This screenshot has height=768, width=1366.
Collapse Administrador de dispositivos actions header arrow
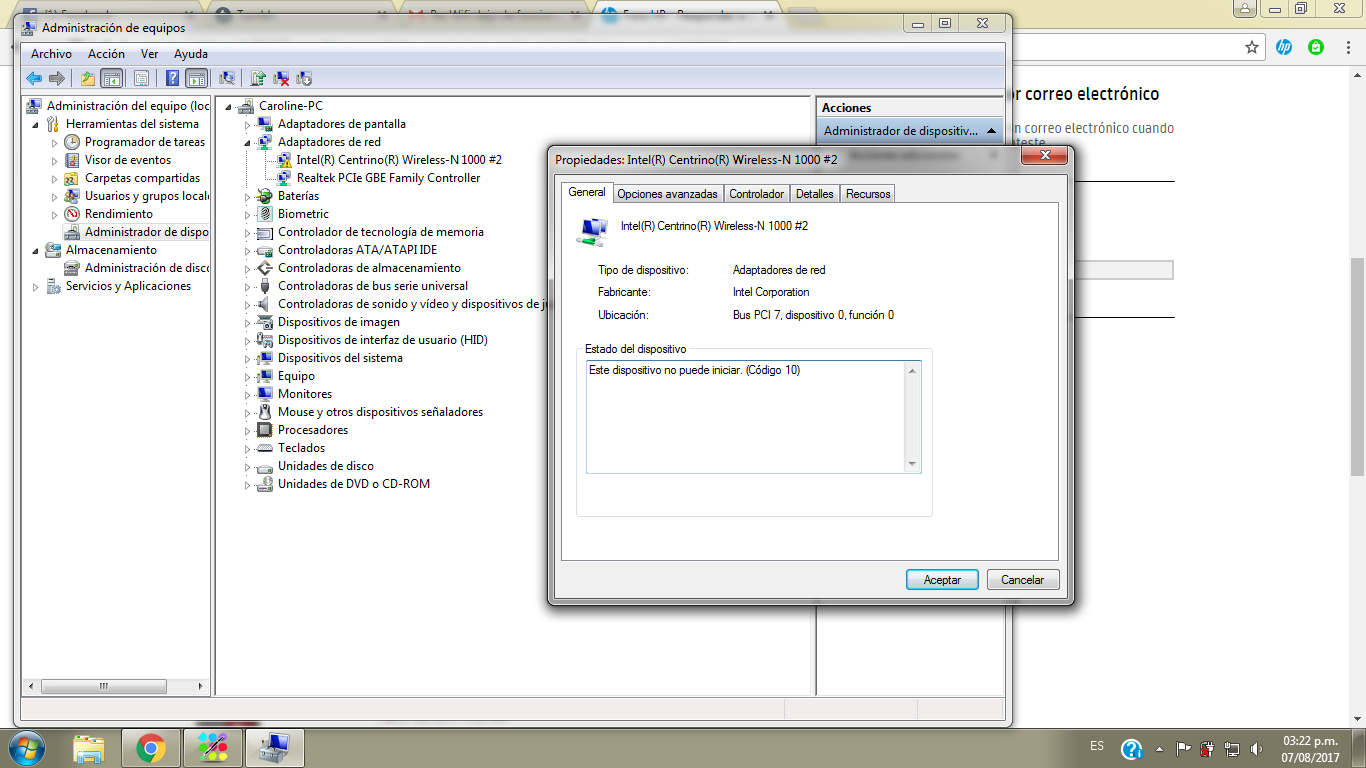click(x=991, y=131)
